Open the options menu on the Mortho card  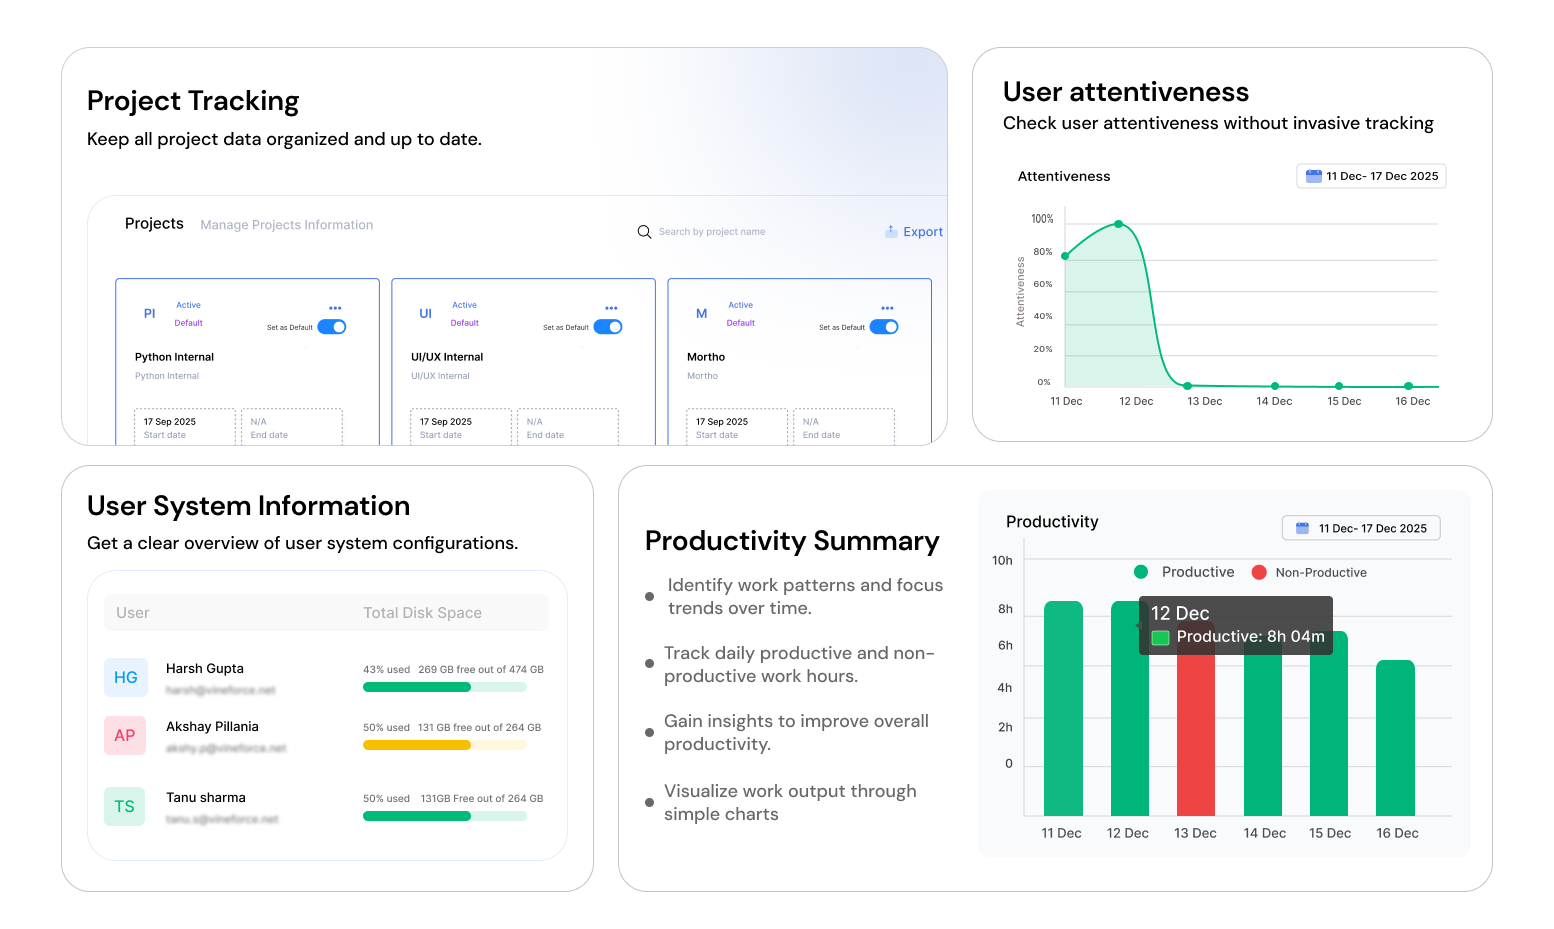[x=887, y=308]
